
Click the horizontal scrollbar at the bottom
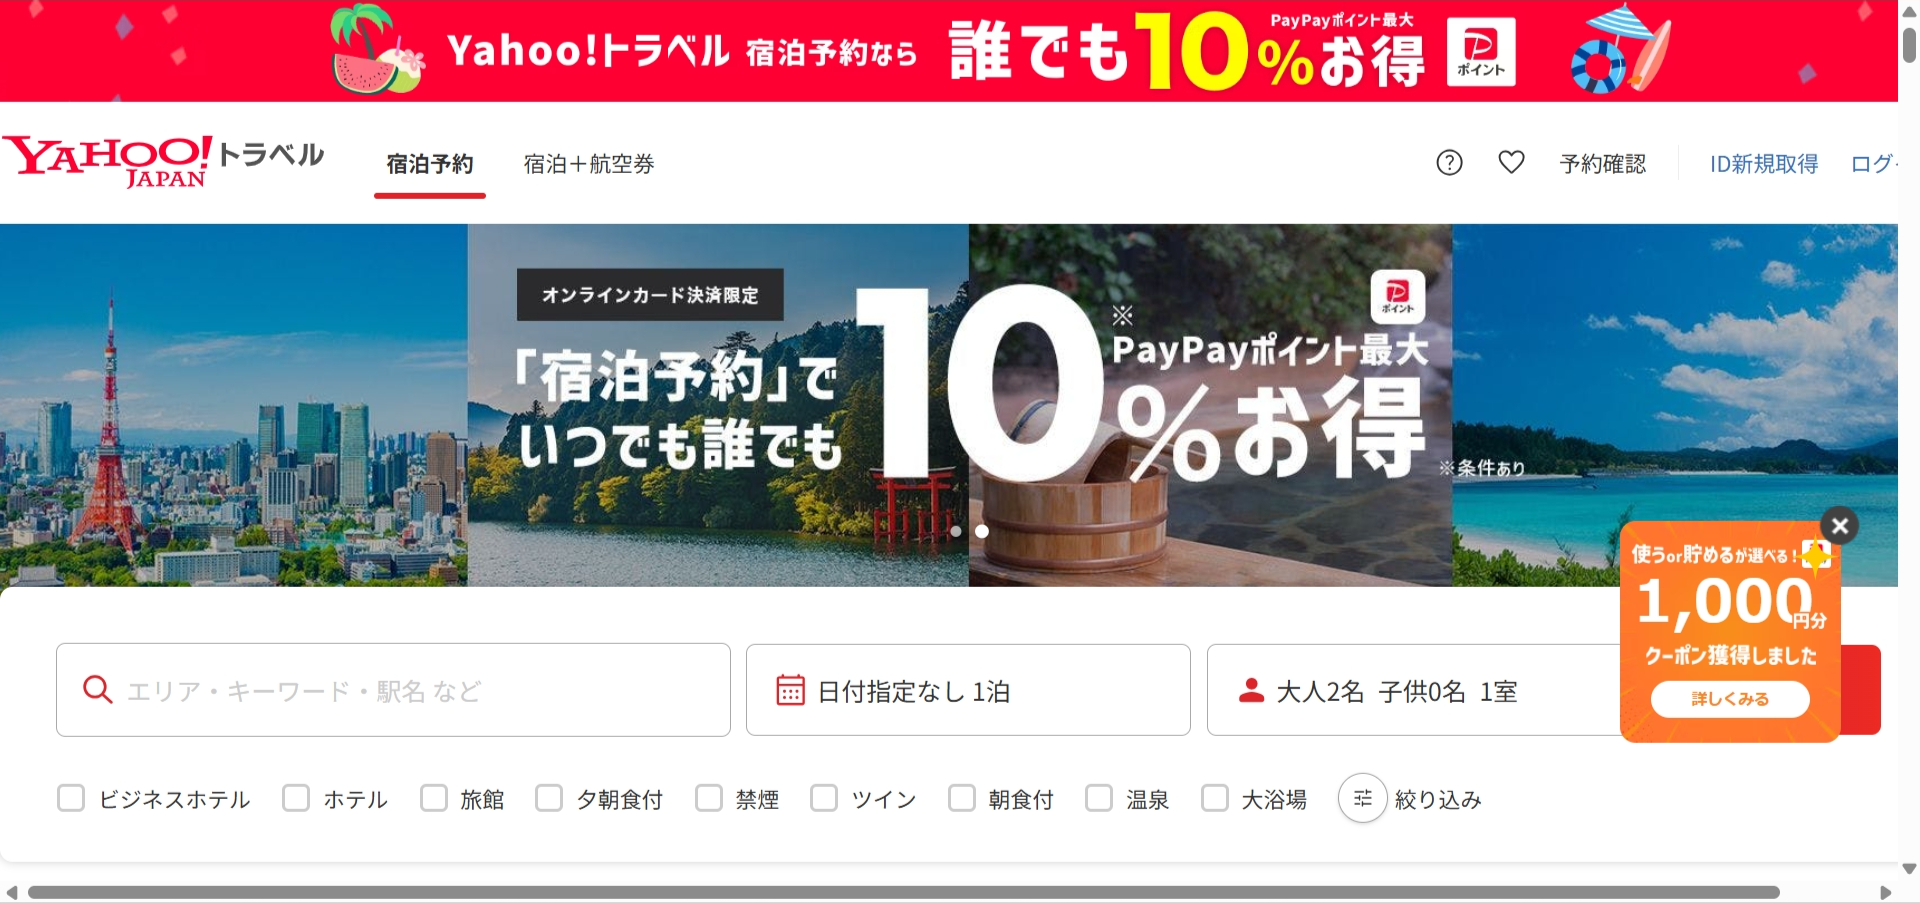coord(904,892)
